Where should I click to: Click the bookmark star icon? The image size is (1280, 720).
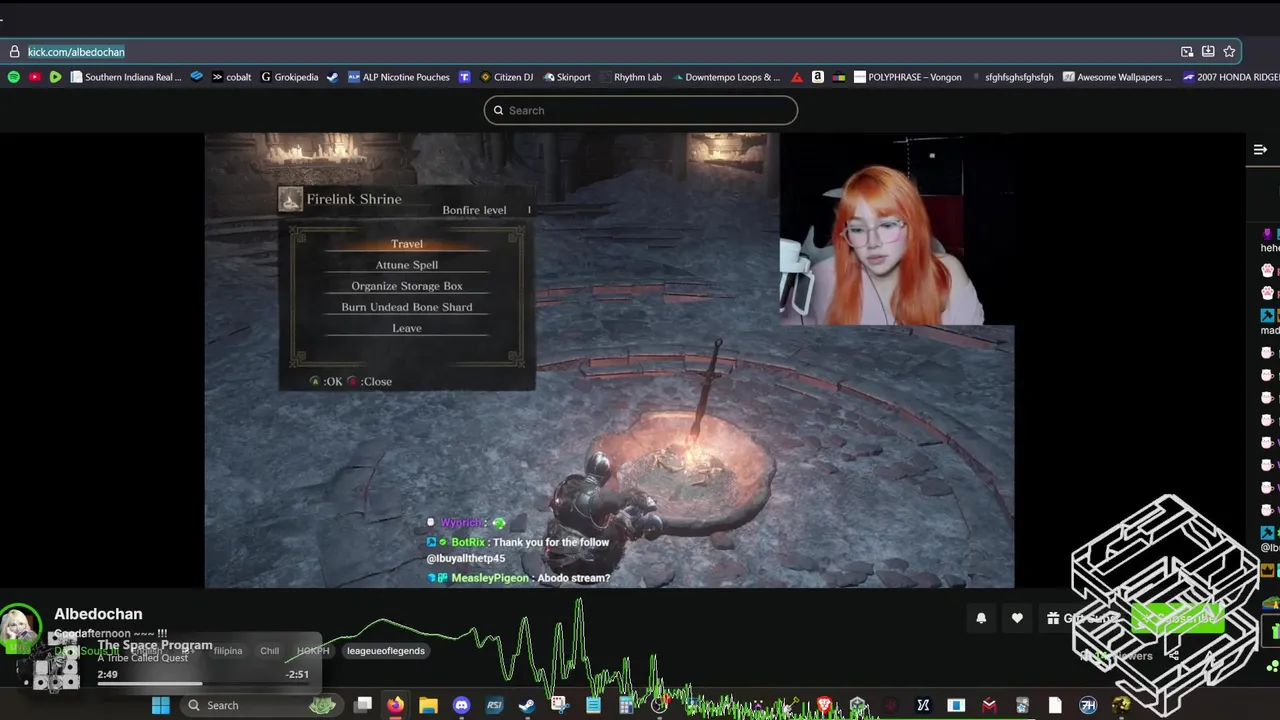1229,52
